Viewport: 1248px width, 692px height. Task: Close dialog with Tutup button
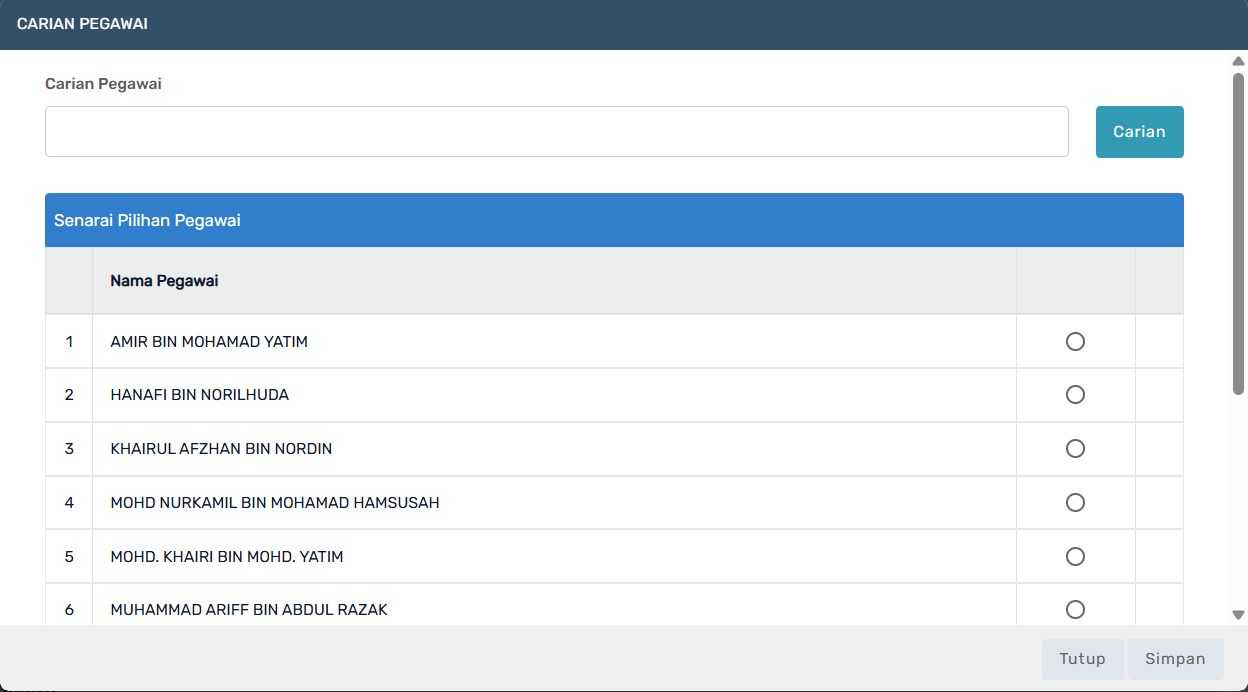[1082, 659]
